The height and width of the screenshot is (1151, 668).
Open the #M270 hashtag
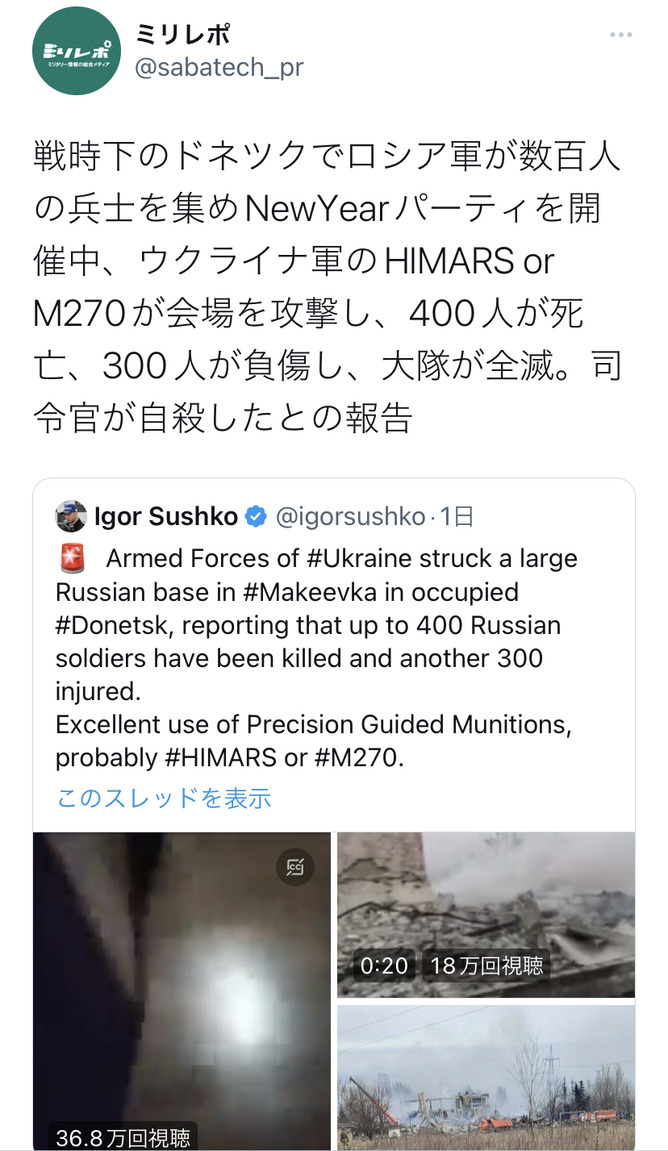pos(357,758)
